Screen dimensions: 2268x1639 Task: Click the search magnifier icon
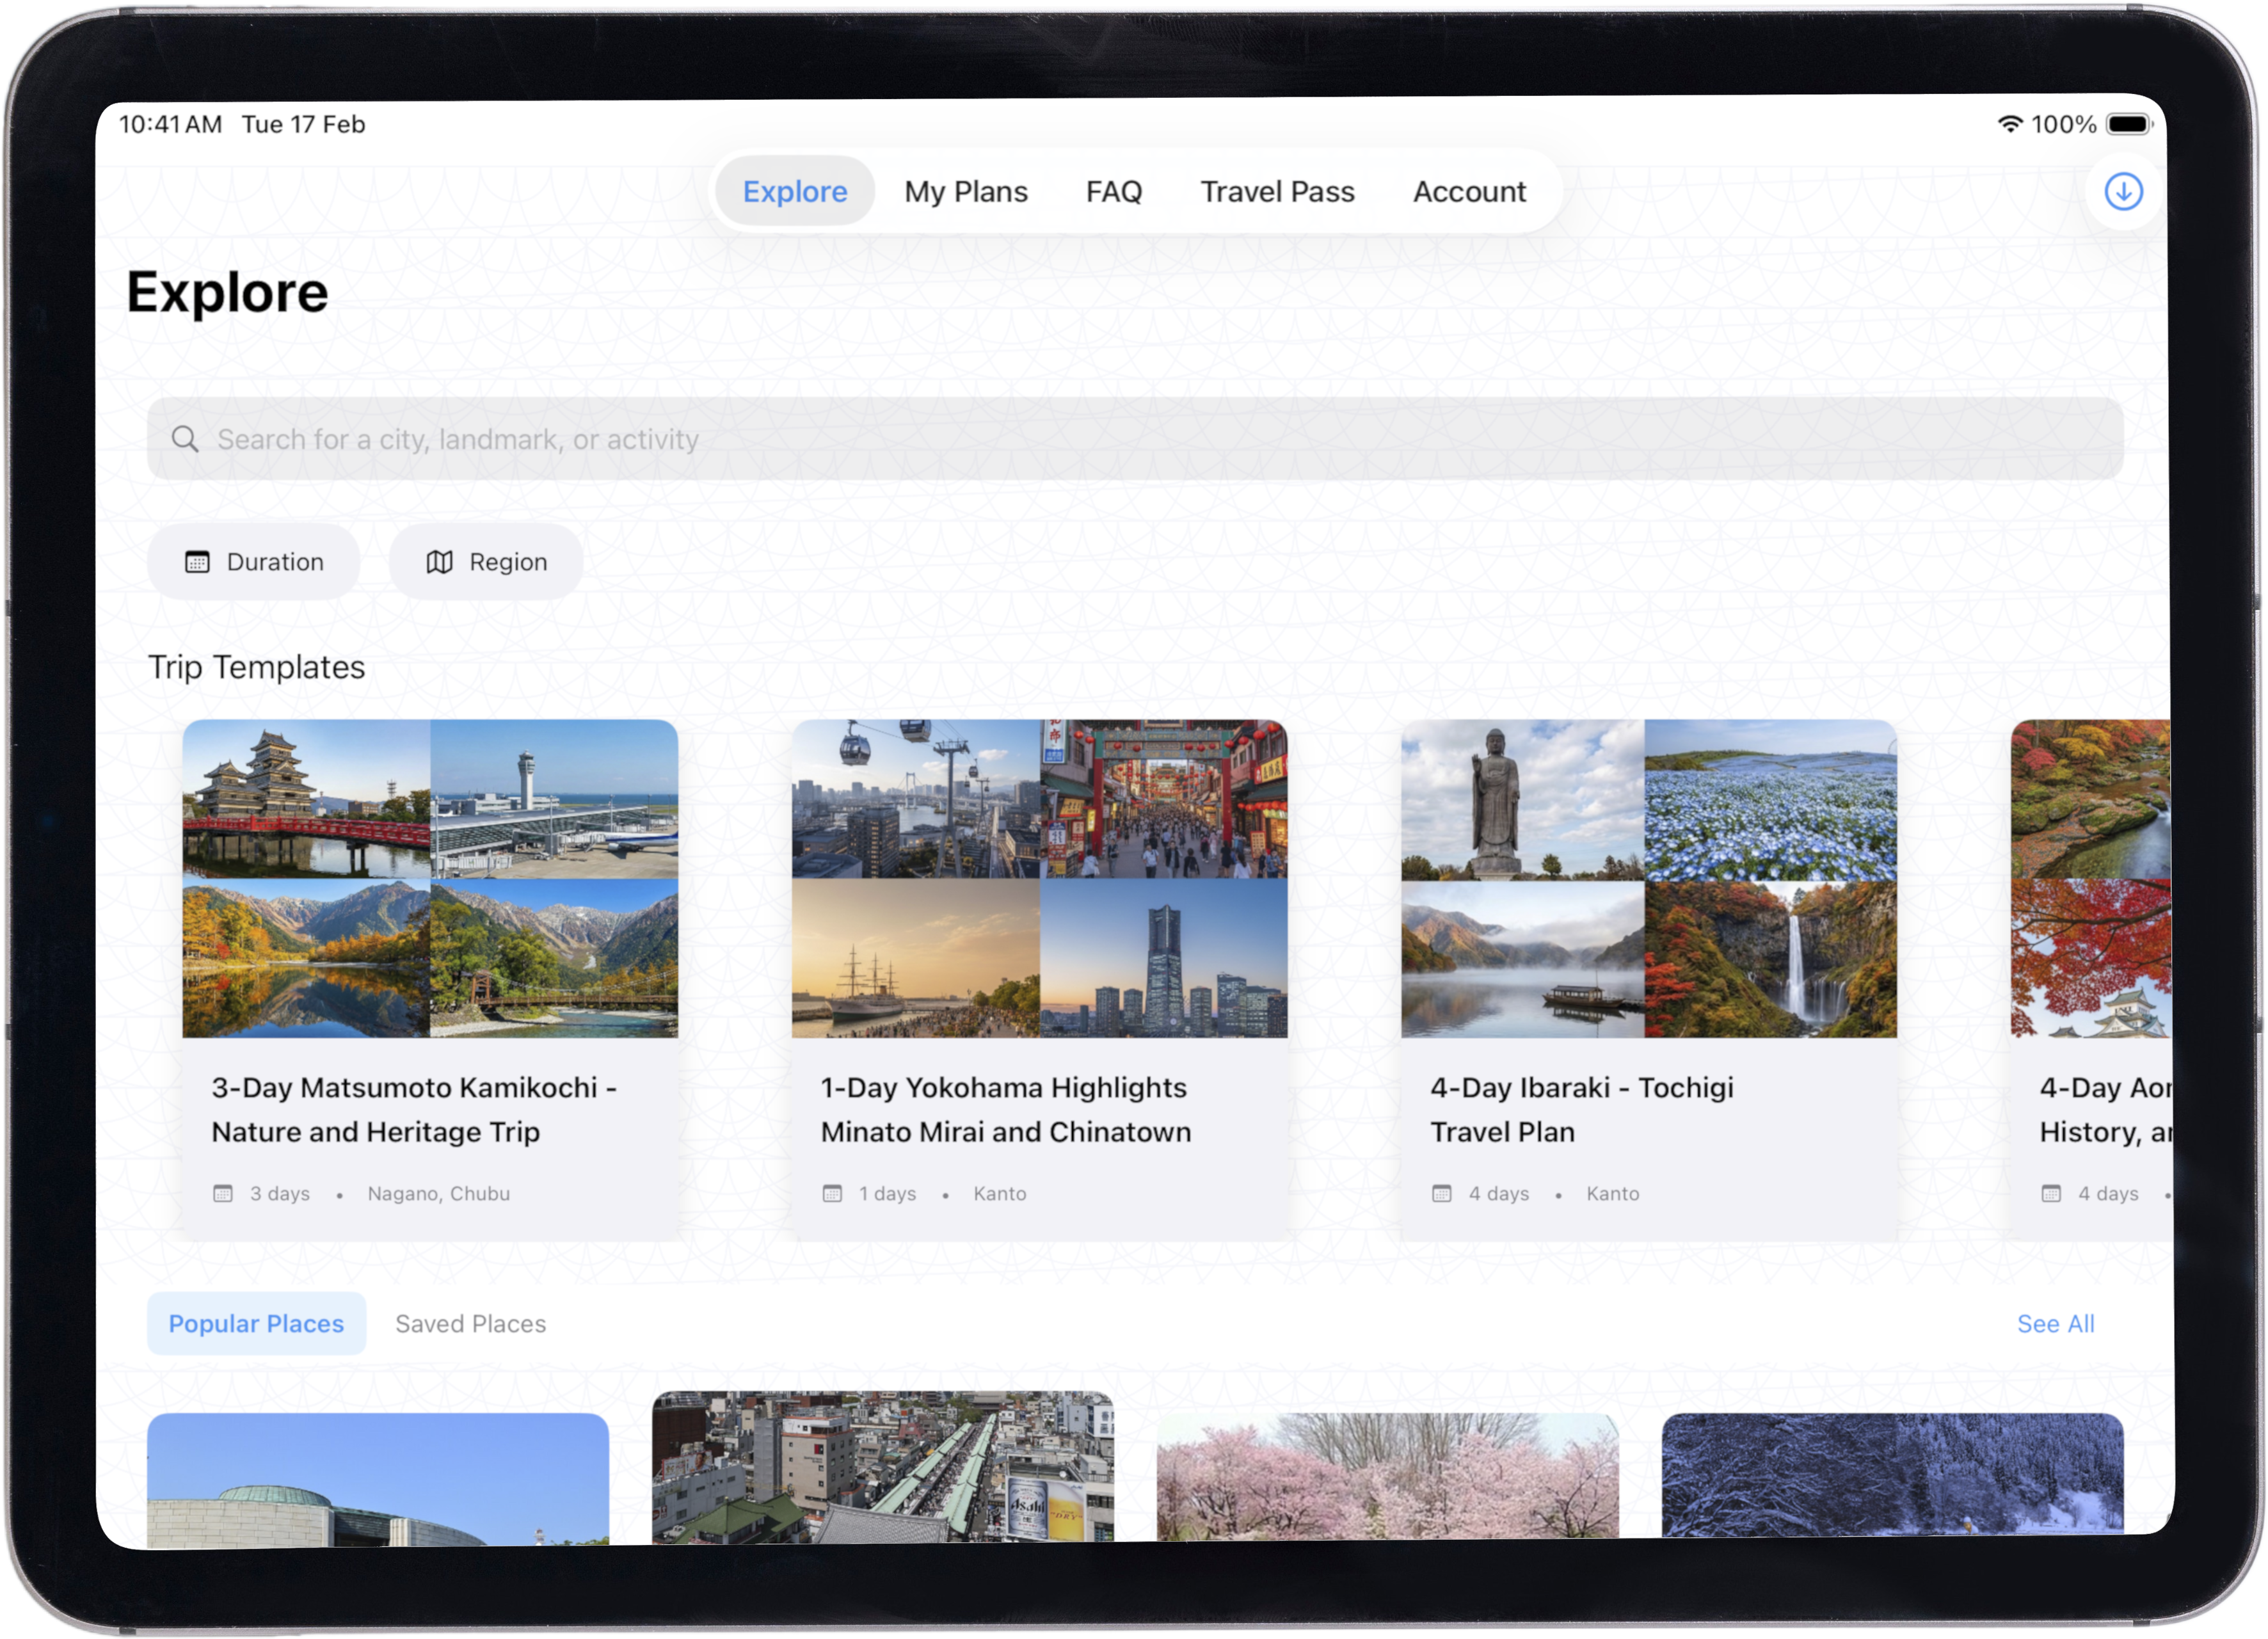[x=186, y=438]
